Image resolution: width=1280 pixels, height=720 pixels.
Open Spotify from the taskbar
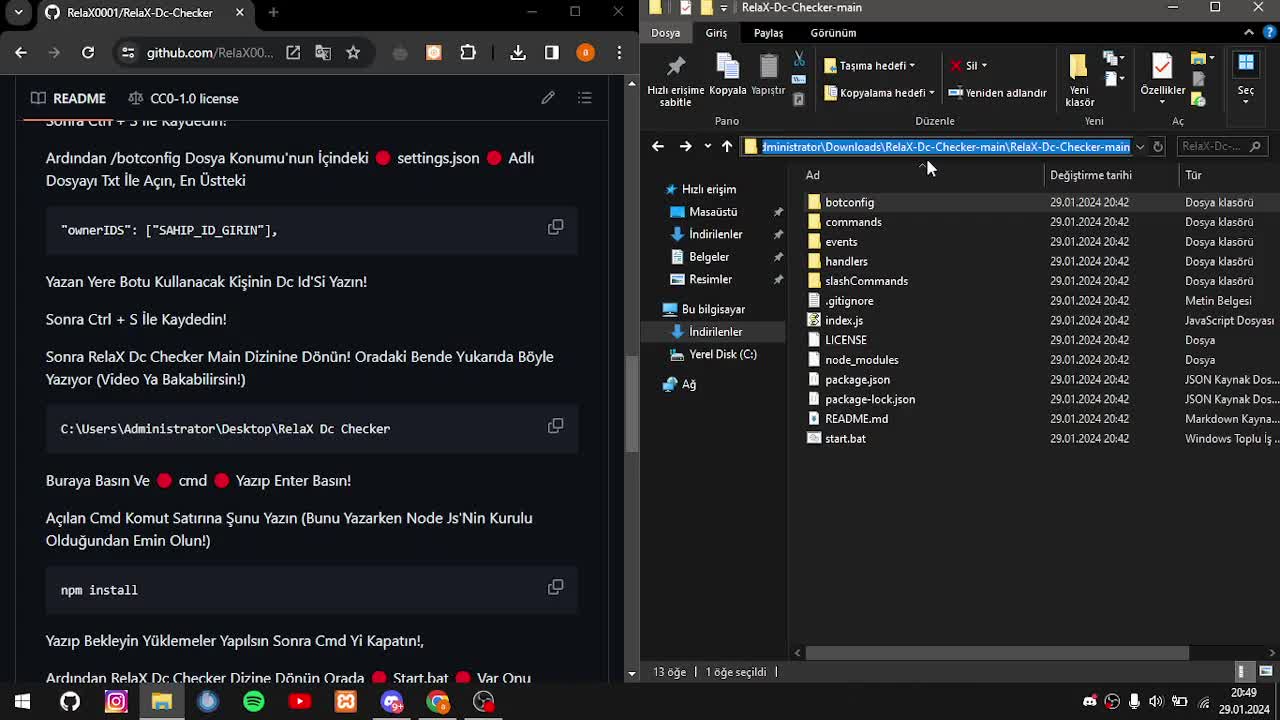pos(254,701)
